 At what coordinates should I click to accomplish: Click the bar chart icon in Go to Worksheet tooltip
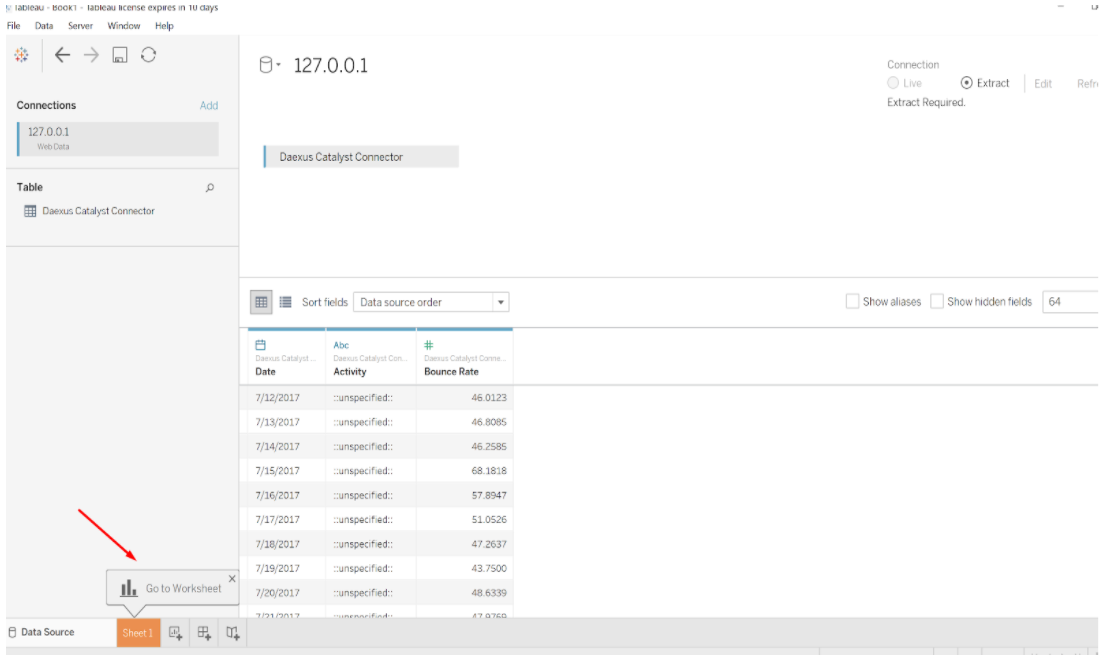tap(128, 588)
